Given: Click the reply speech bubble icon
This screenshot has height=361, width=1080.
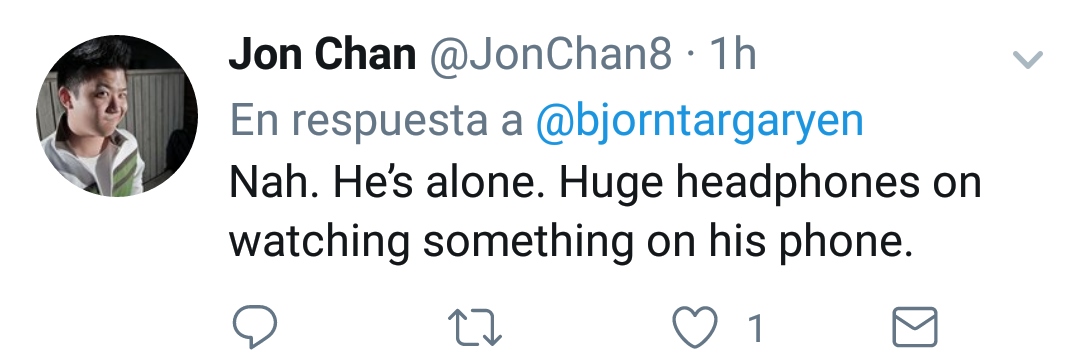Looking at the screenshot, I should (x=255, y=327).
